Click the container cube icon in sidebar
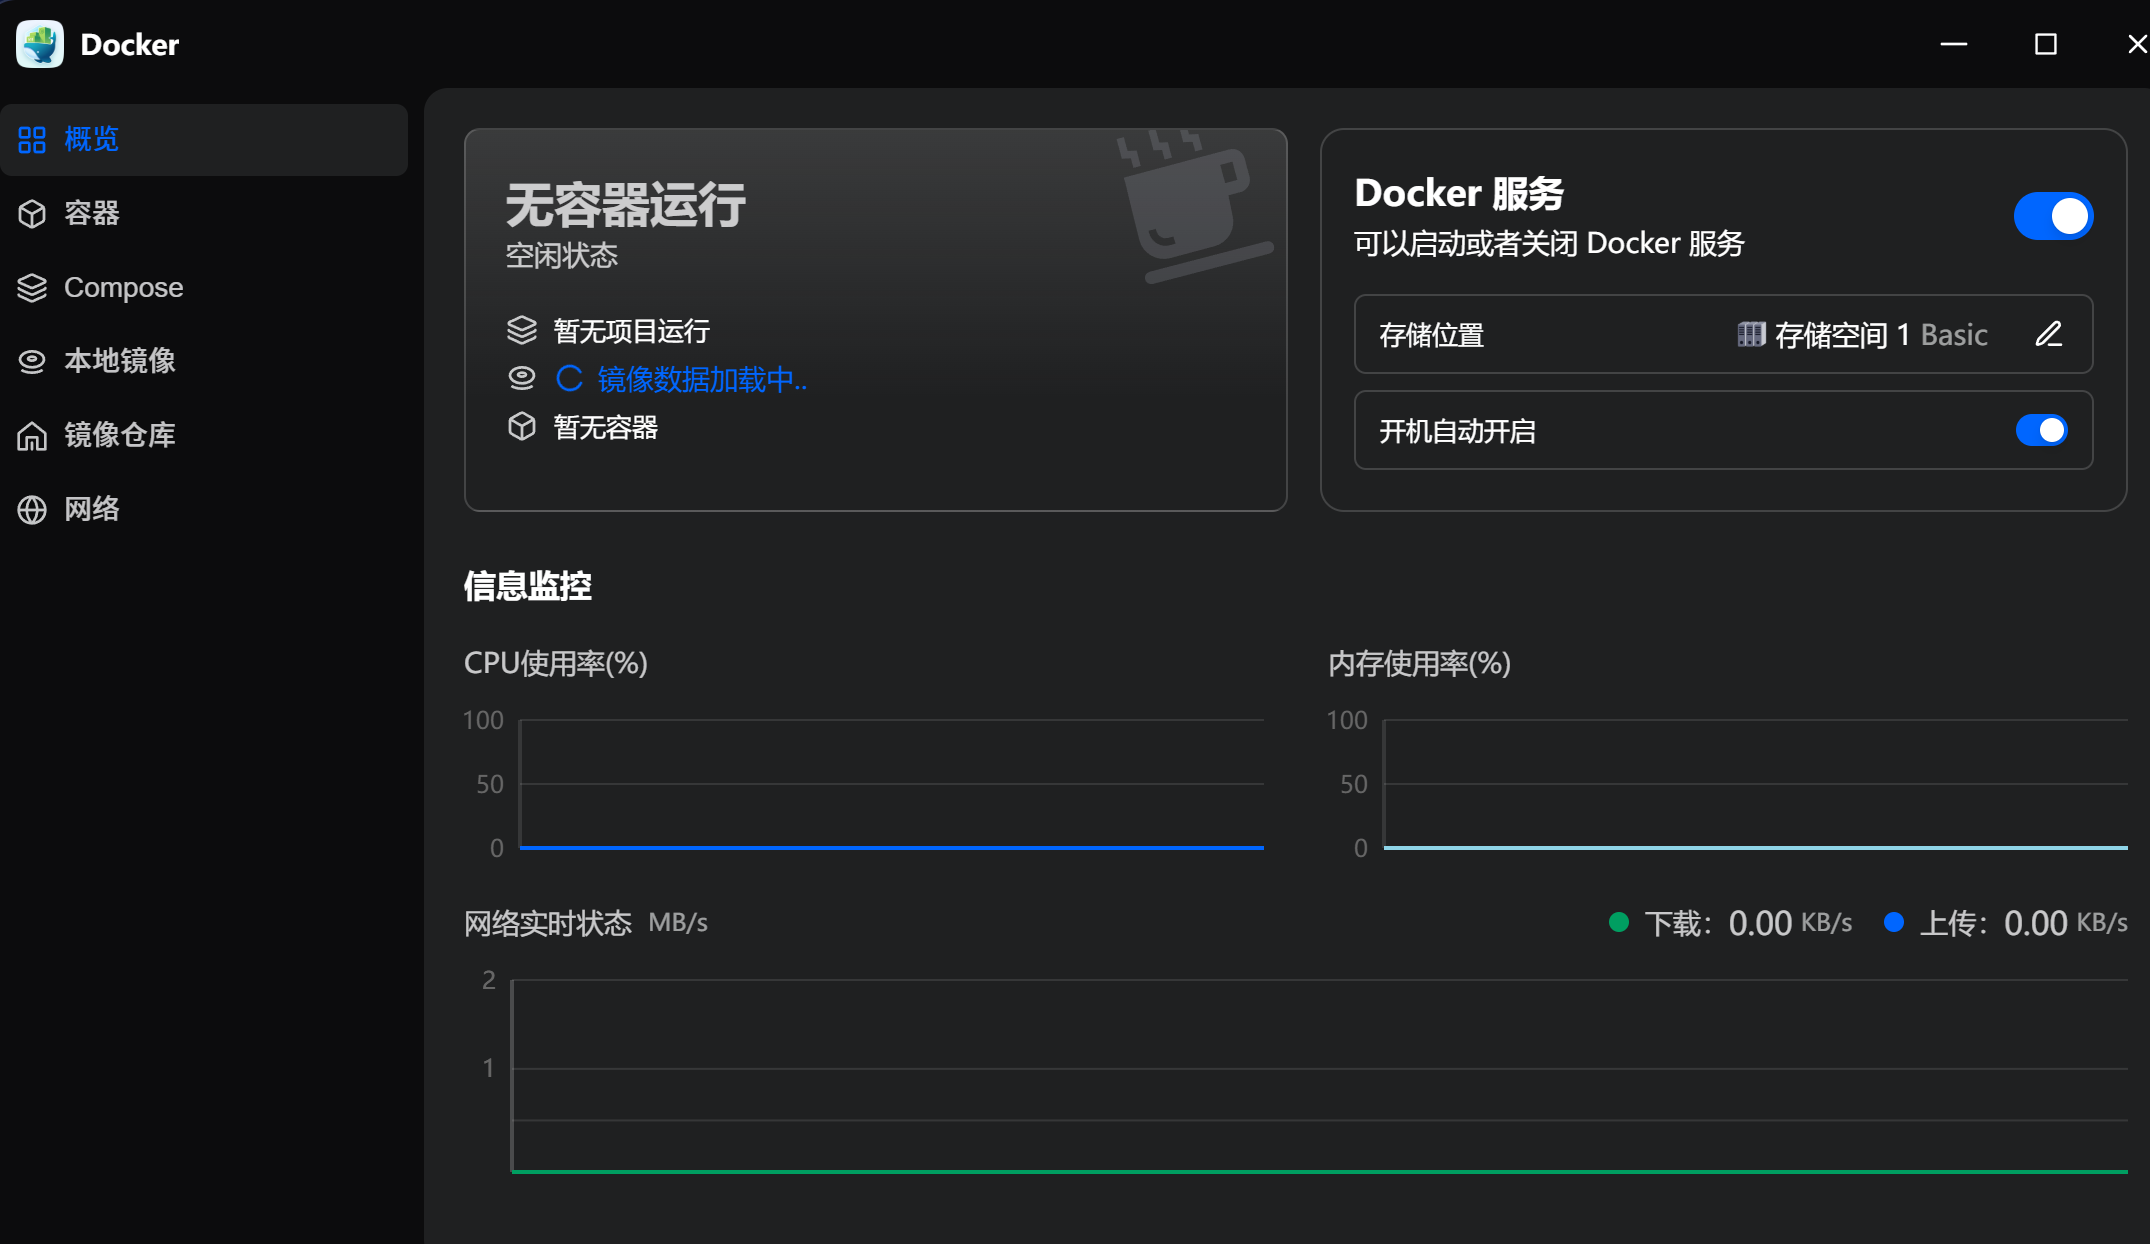Viewport: 2150px width, 1244px height. pyautogui.click(x=32, y=214)
